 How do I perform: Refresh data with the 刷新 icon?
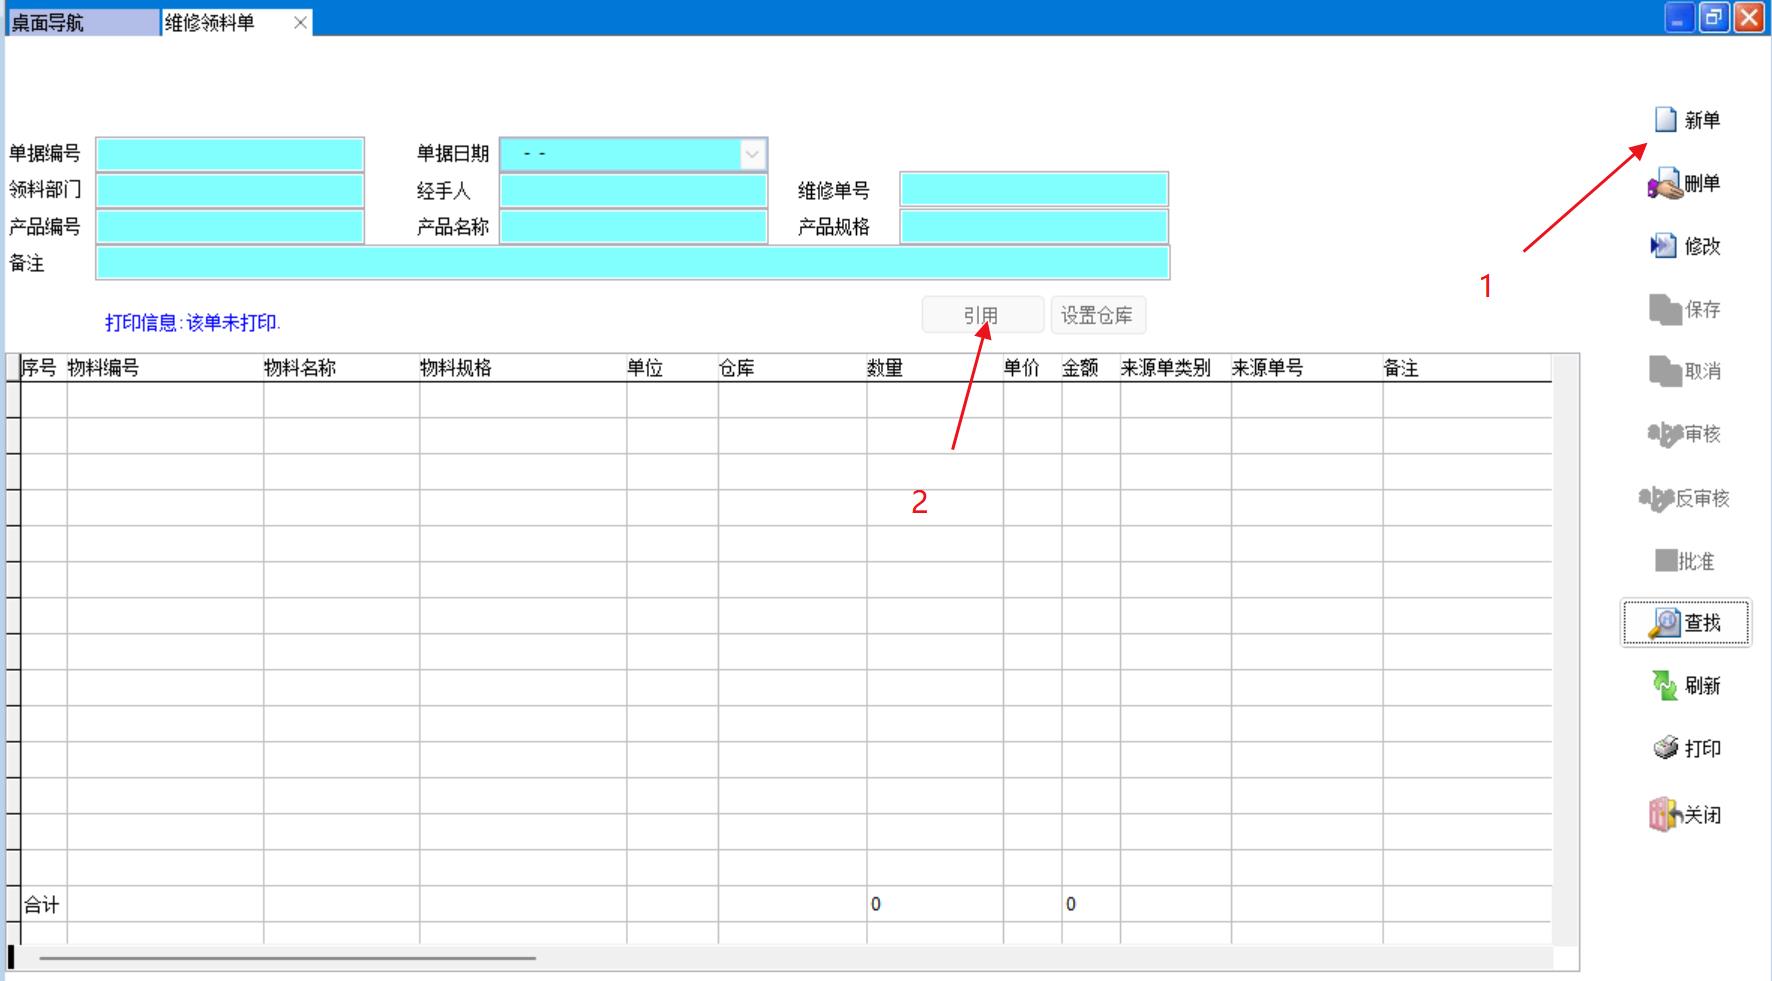point(1665,686)
